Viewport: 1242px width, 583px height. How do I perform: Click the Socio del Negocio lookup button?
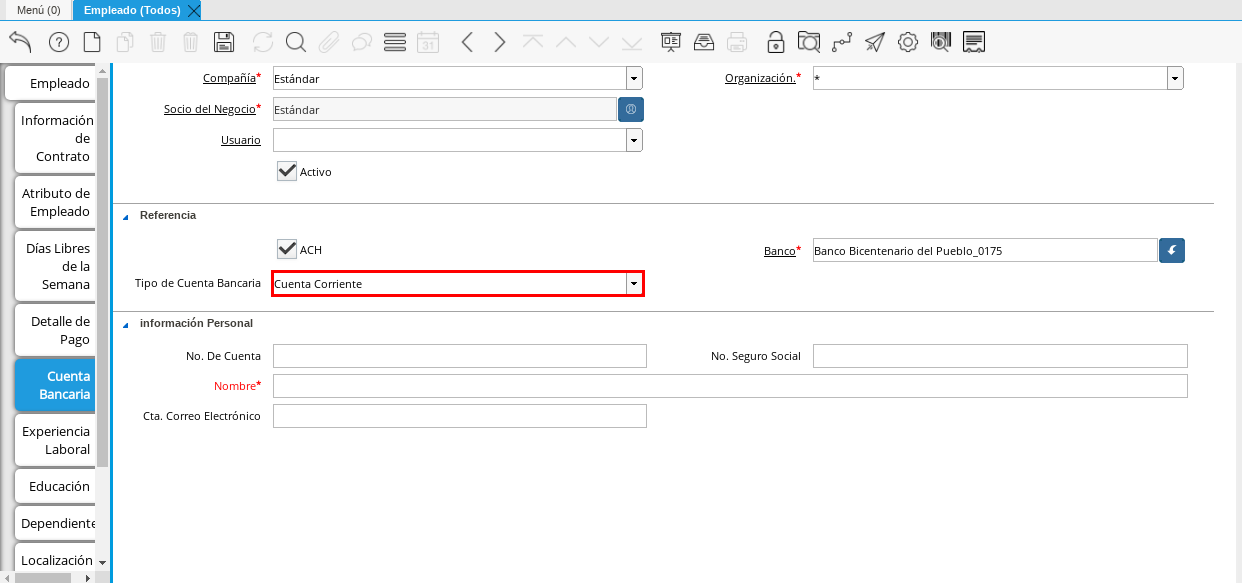click(x=631, y=110)
